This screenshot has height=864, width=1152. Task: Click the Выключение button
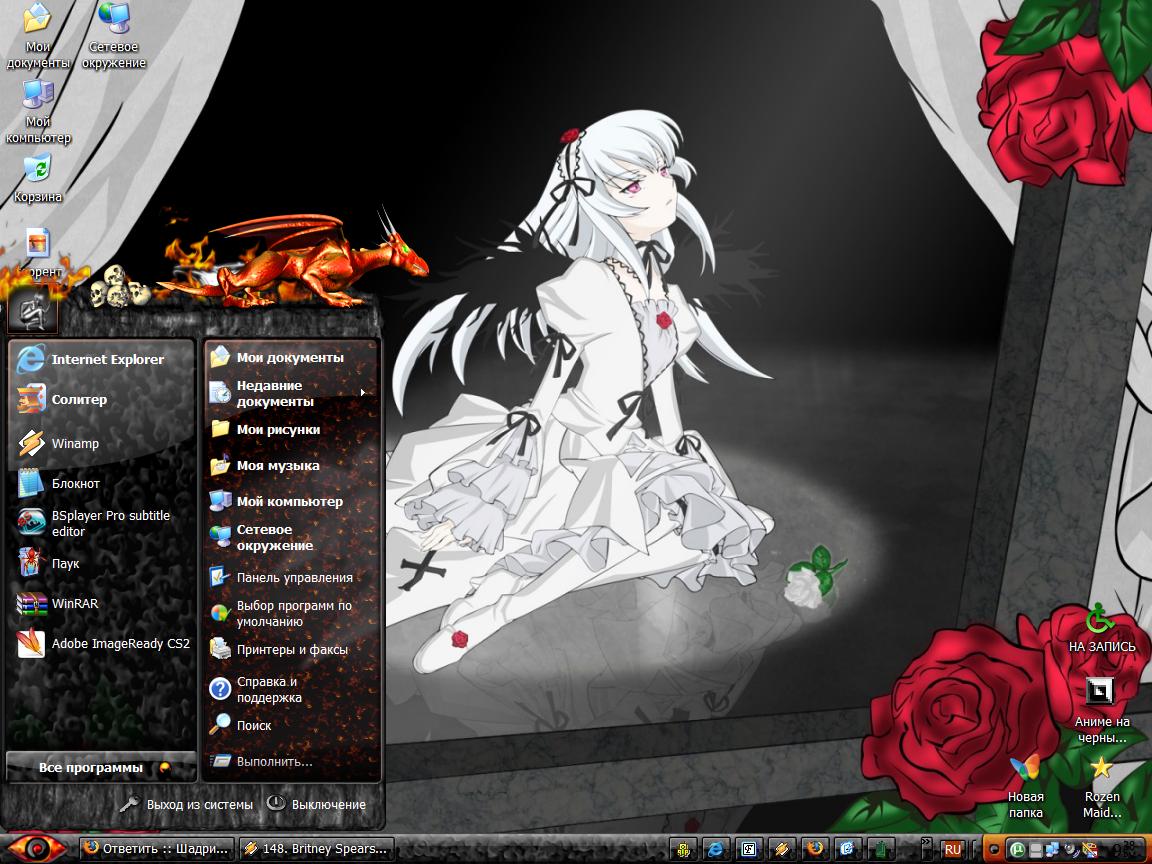coord(316,804)
